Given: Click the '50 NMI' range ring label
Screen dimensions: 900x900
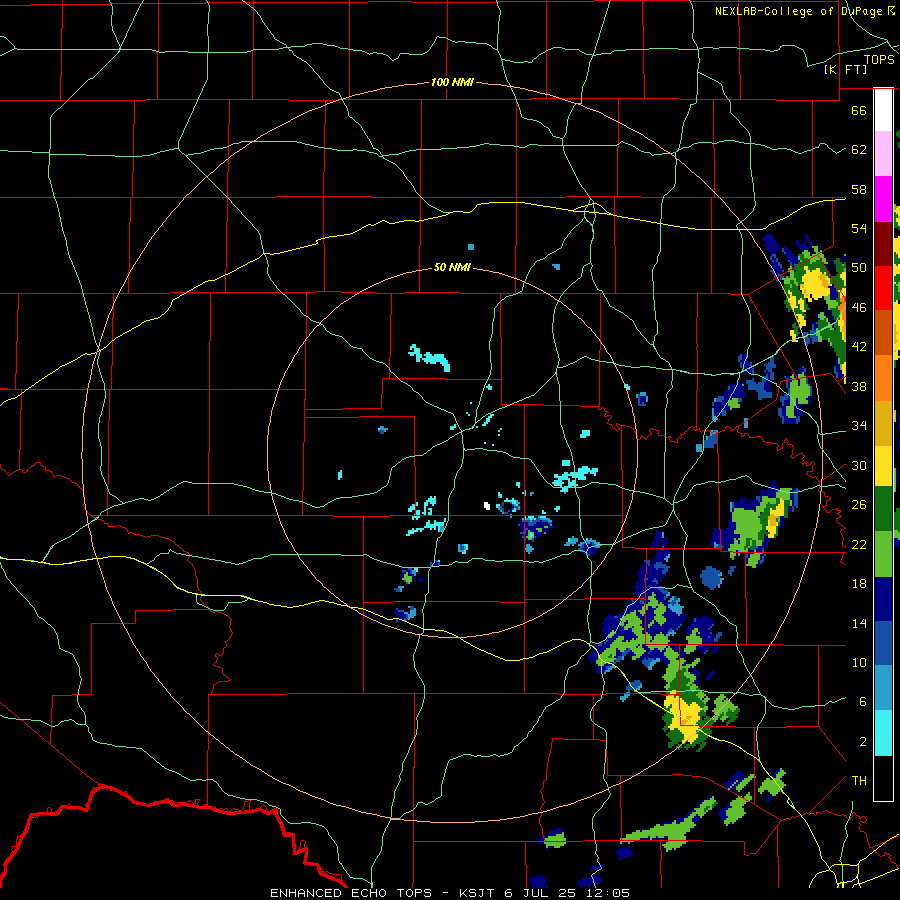Looking at the screenshot, I should click(x=452, y=267).
